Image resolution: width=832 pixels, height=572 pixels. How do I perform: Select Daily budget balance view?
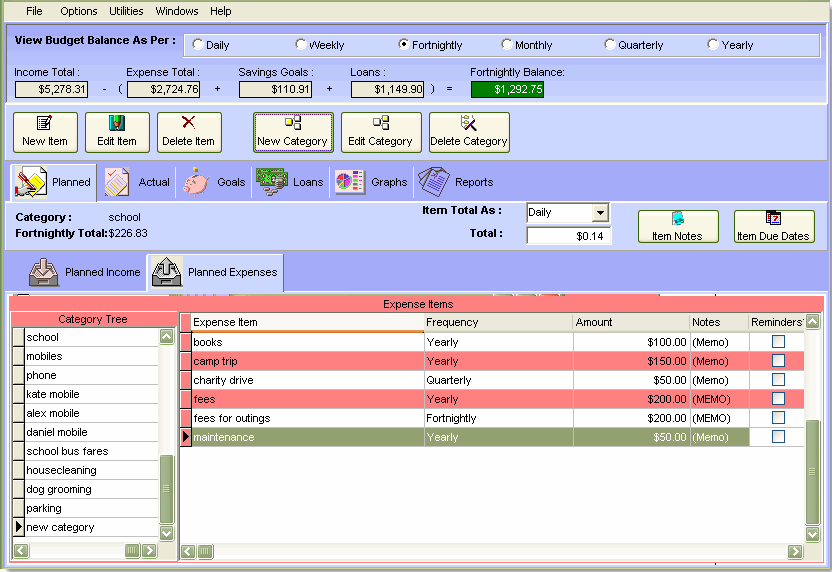pos(198,45)
